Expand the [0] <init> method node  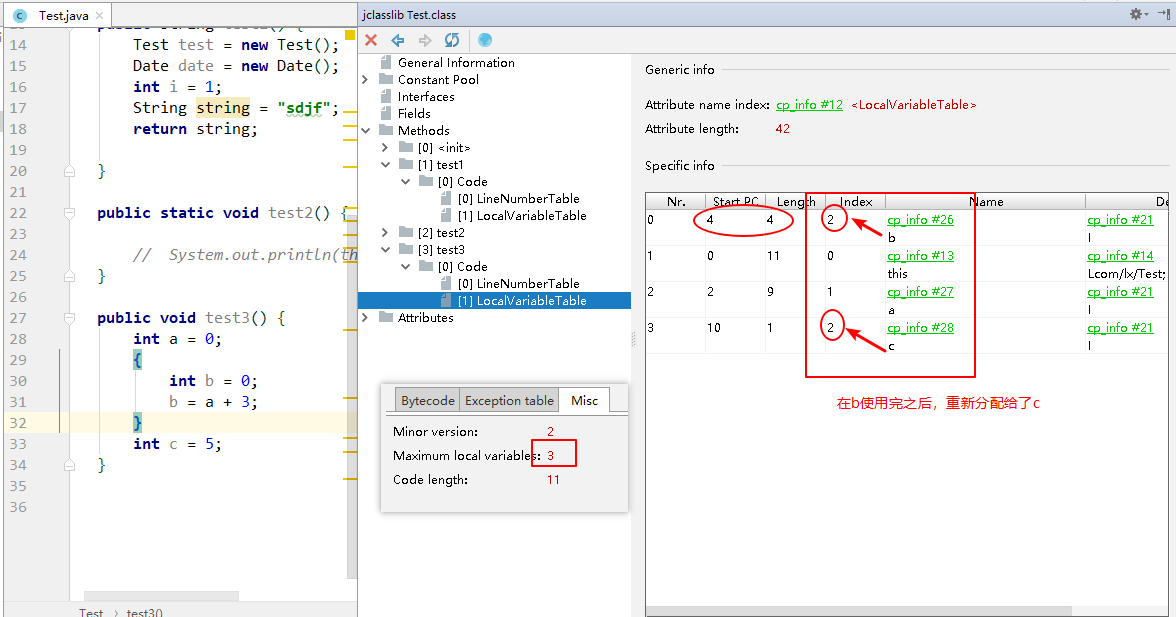(x=386, y=148)
